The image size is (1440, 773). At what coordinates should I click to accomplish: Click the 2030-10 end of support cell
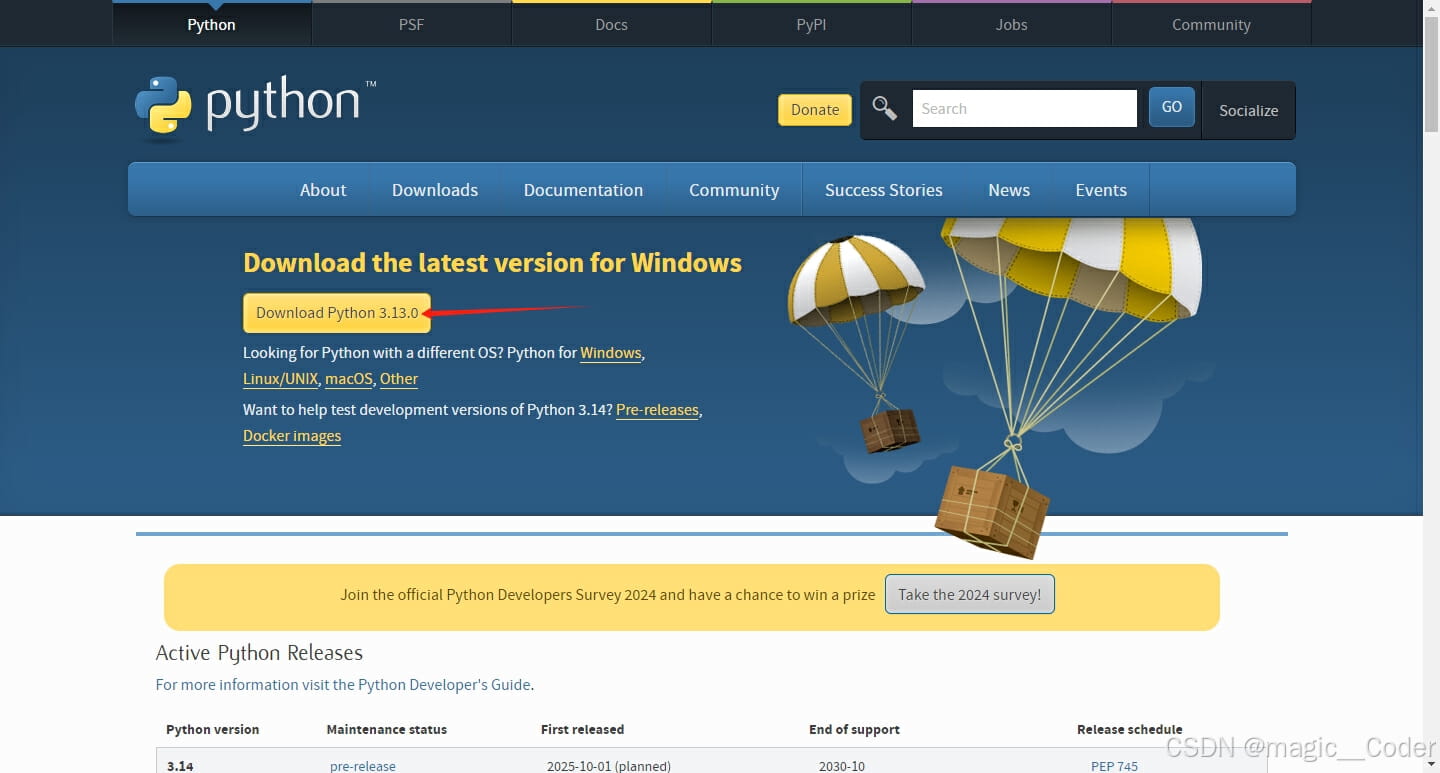pyautogui.click(x=841, y=766)
